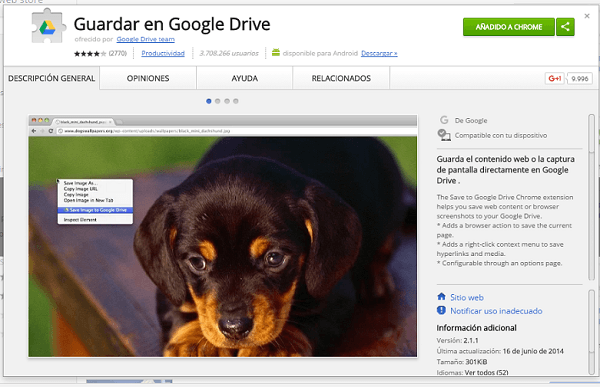
Task: Click the Versión 2.1.1 text
Action: click(457, 340)
